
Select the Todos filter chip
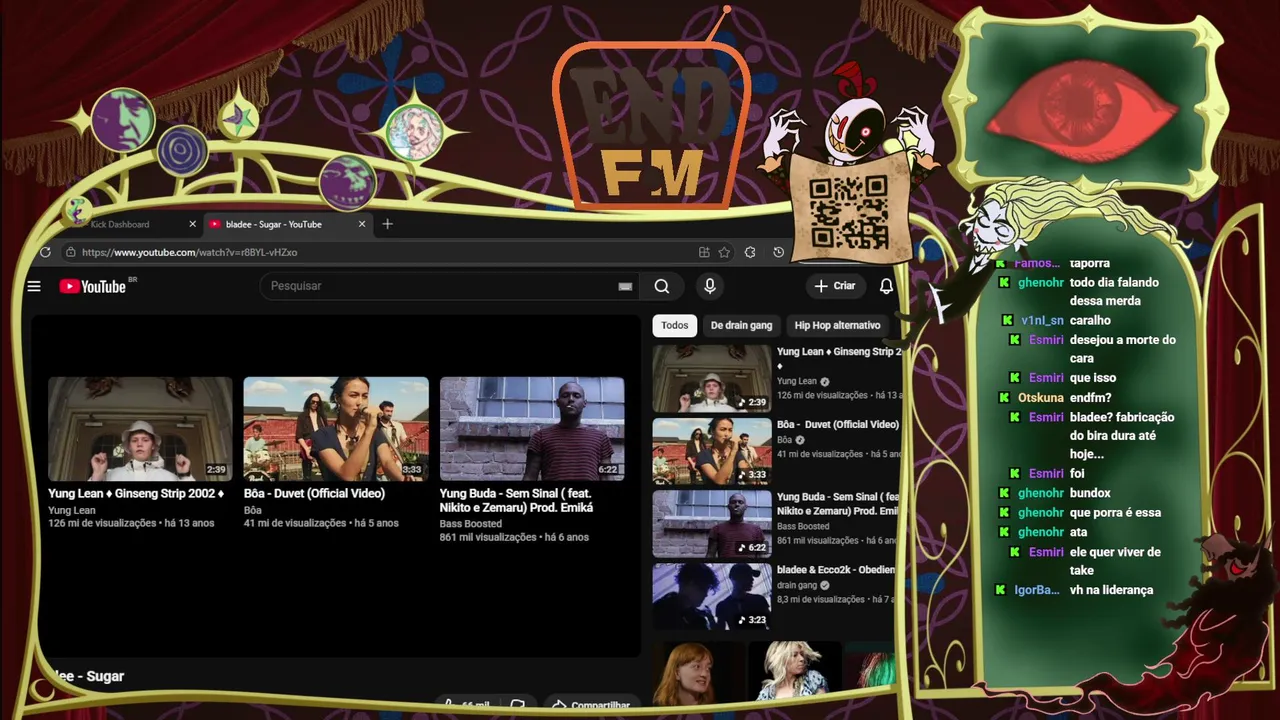675,325
